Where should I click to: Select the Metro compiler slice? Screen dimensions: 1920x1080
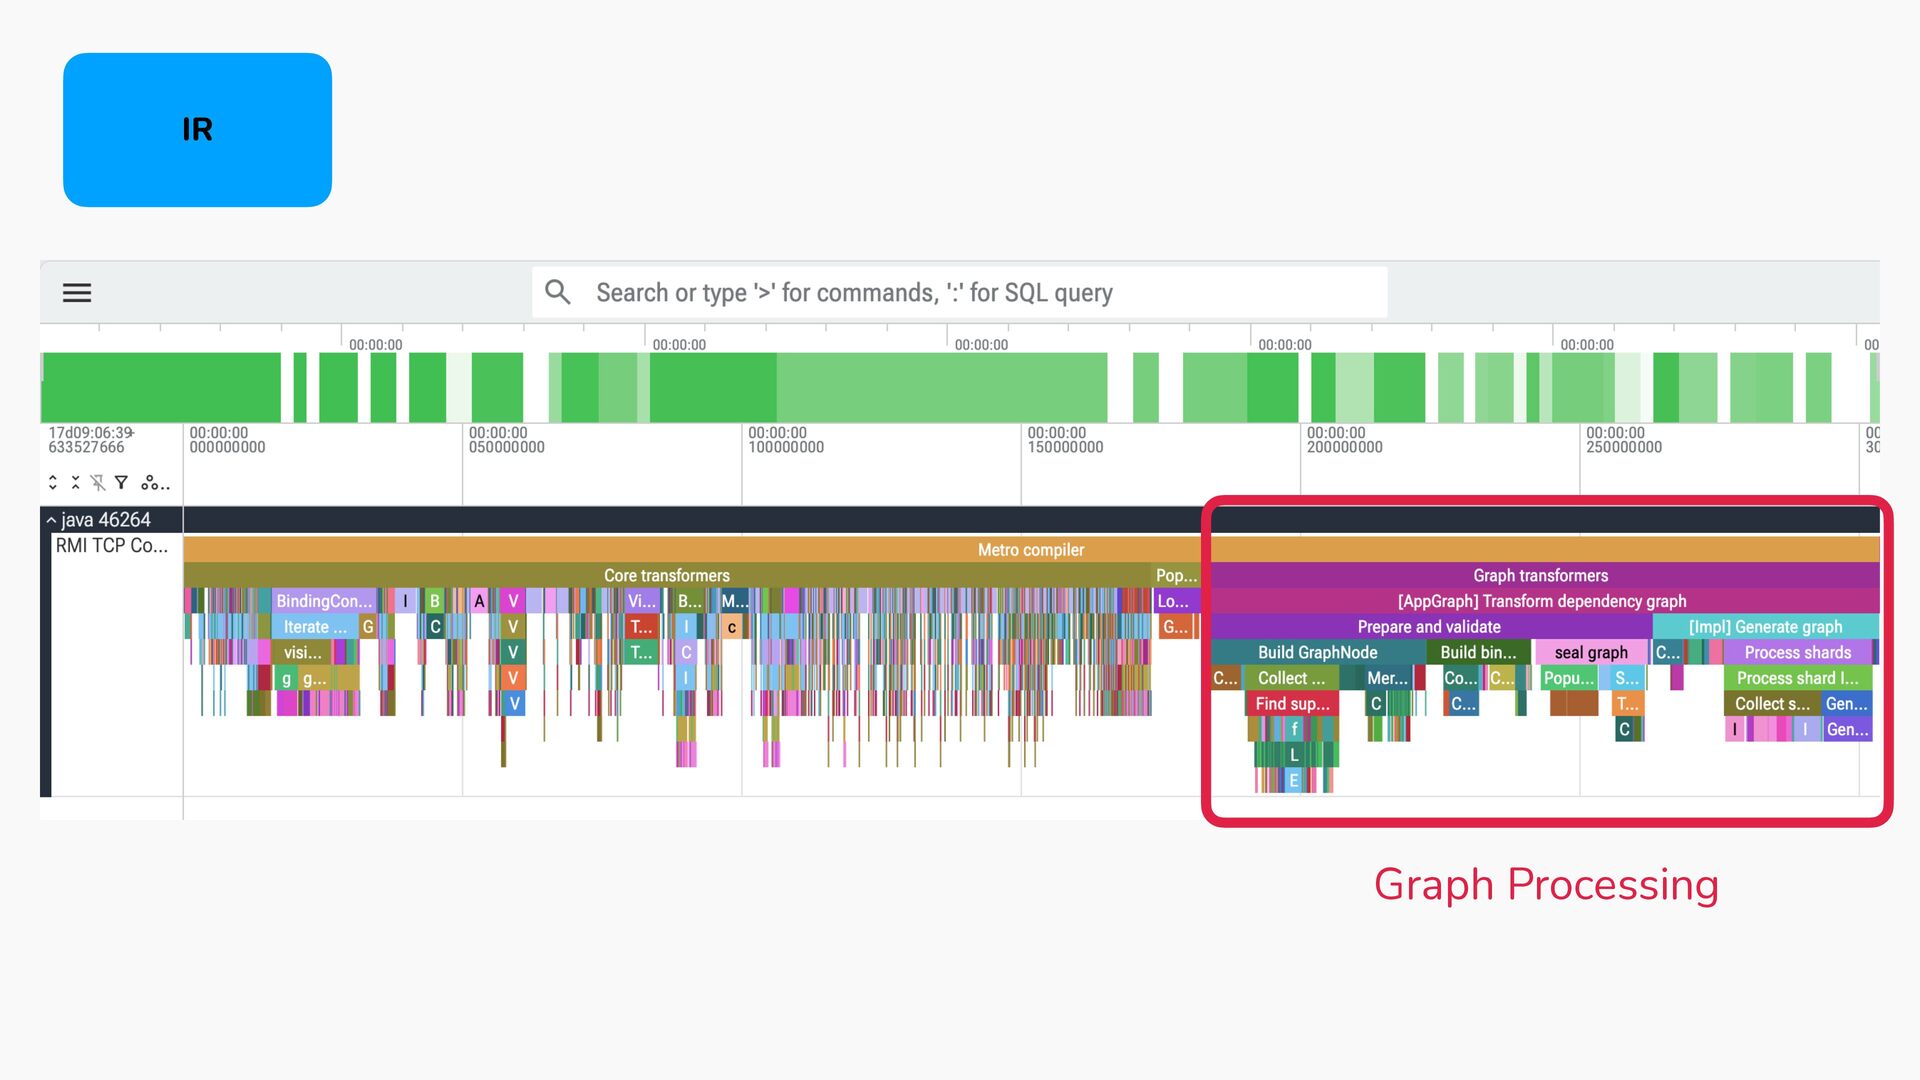click(1031, 549)
